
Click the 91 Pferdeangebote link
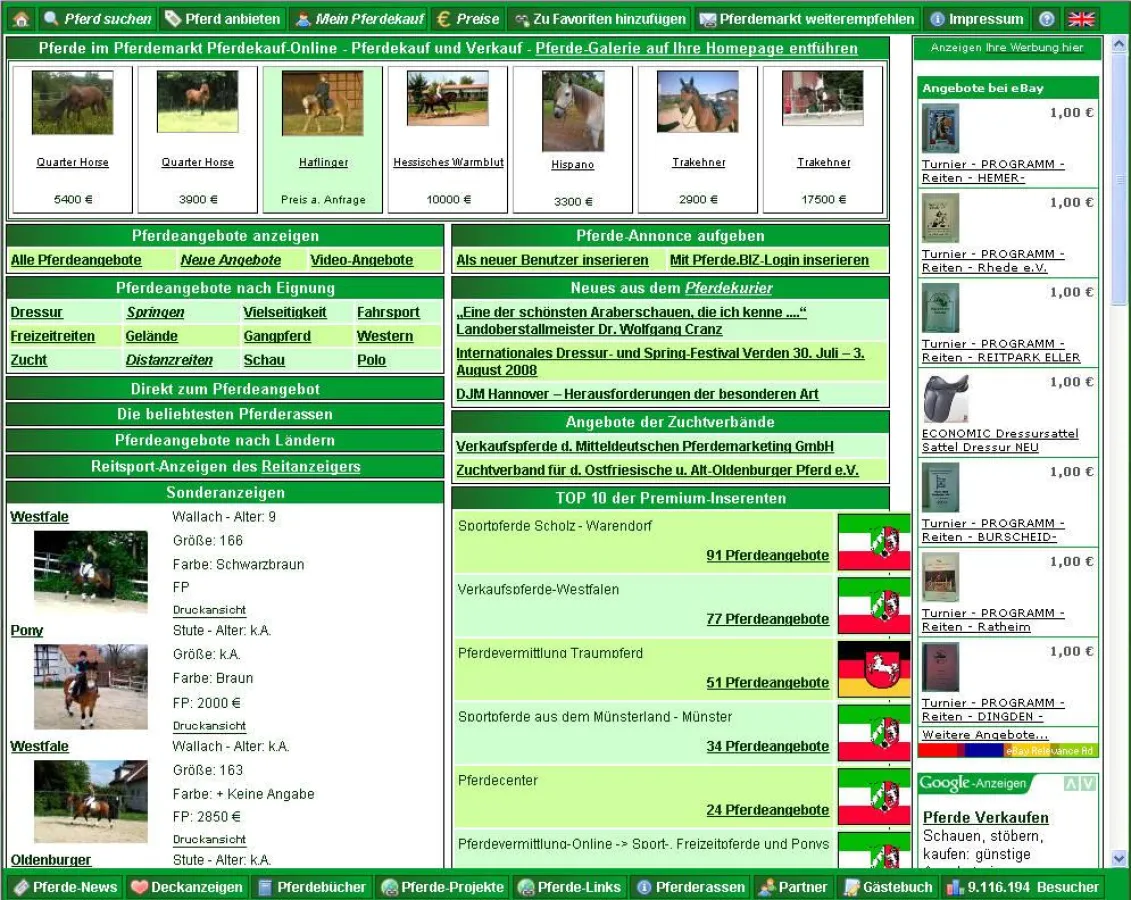(x=767, y=556)
